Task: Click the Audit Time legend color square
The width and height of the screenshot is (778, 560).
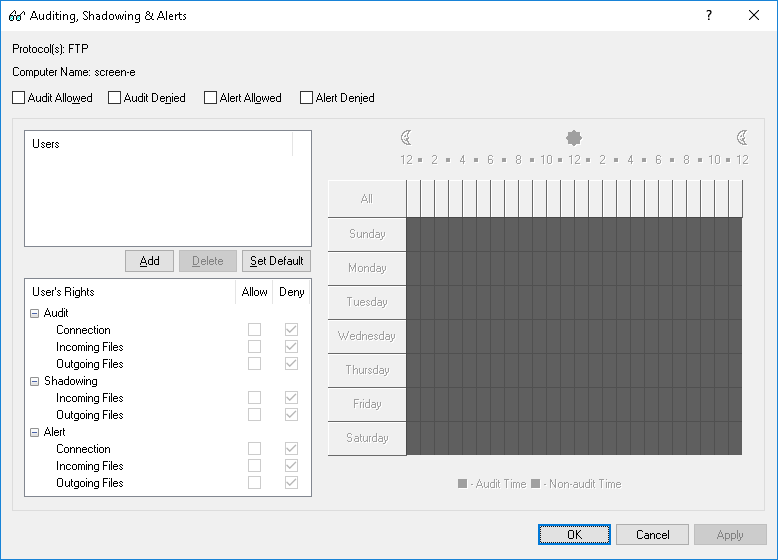Action: pos(462,484)
